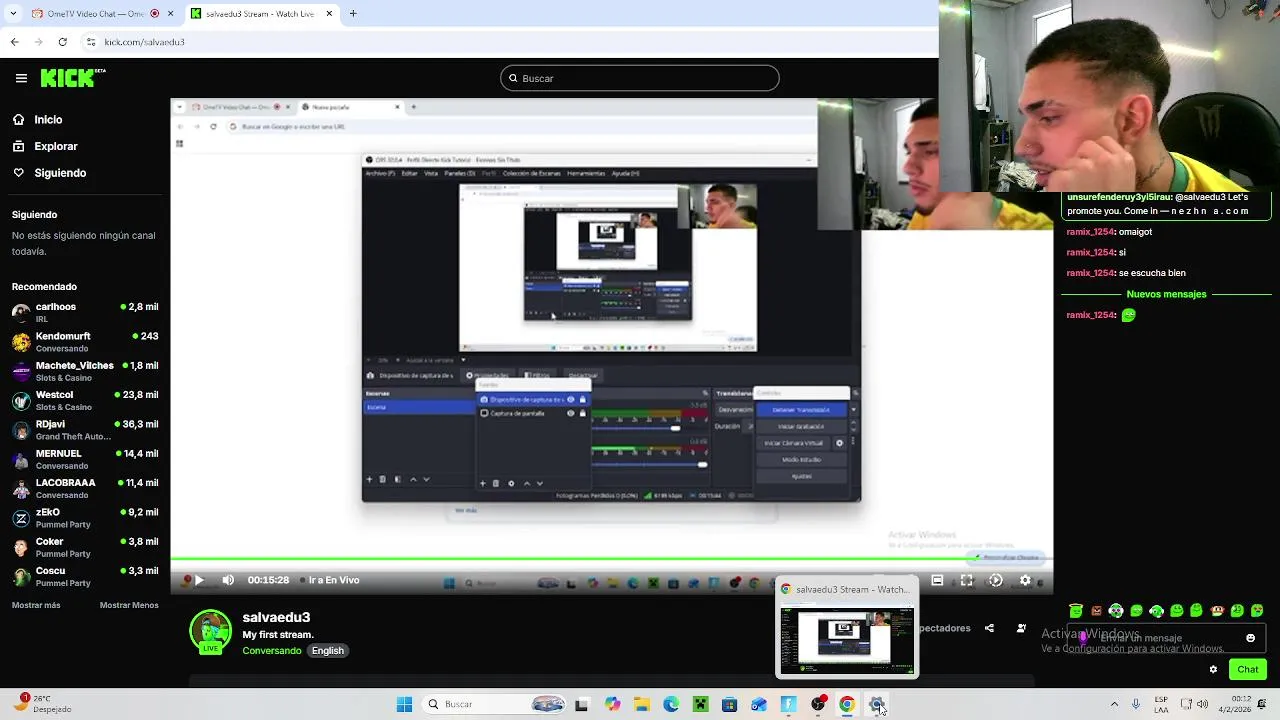Click Detener Transmisión in the streamed OBS
Viewport: 1280px width, 720px height.
[801, 410]
